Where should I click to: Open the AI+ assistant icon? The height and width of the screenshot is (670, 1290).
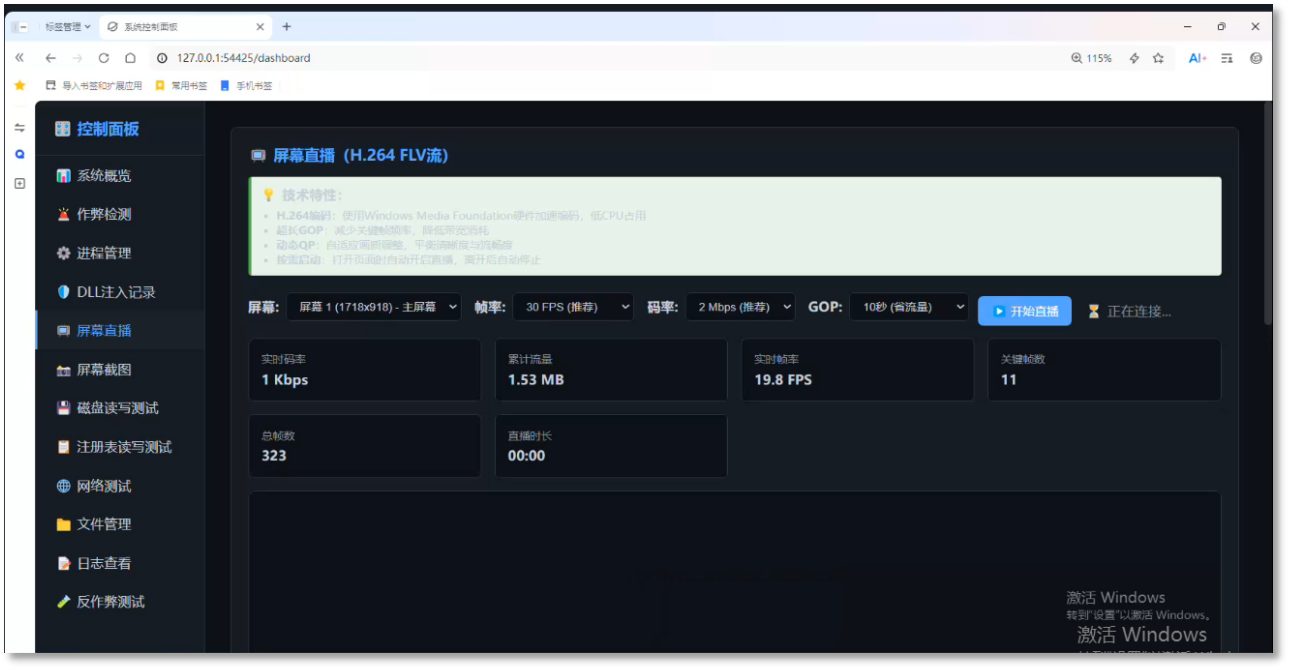[1197, 58]
